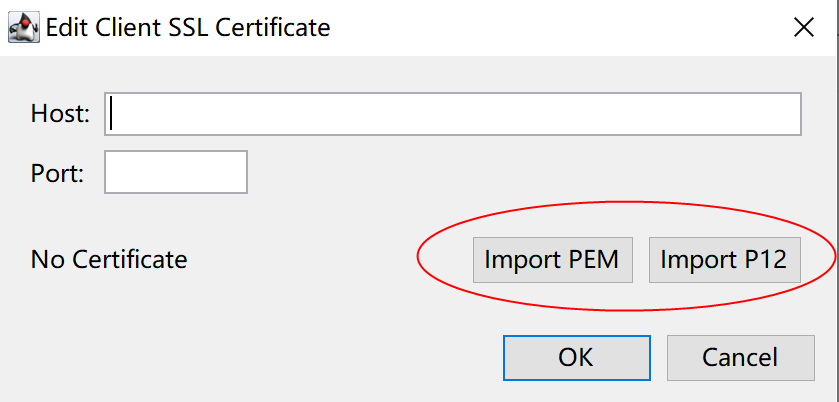
Task: Click the Host label text
Action: pos(60,114)
